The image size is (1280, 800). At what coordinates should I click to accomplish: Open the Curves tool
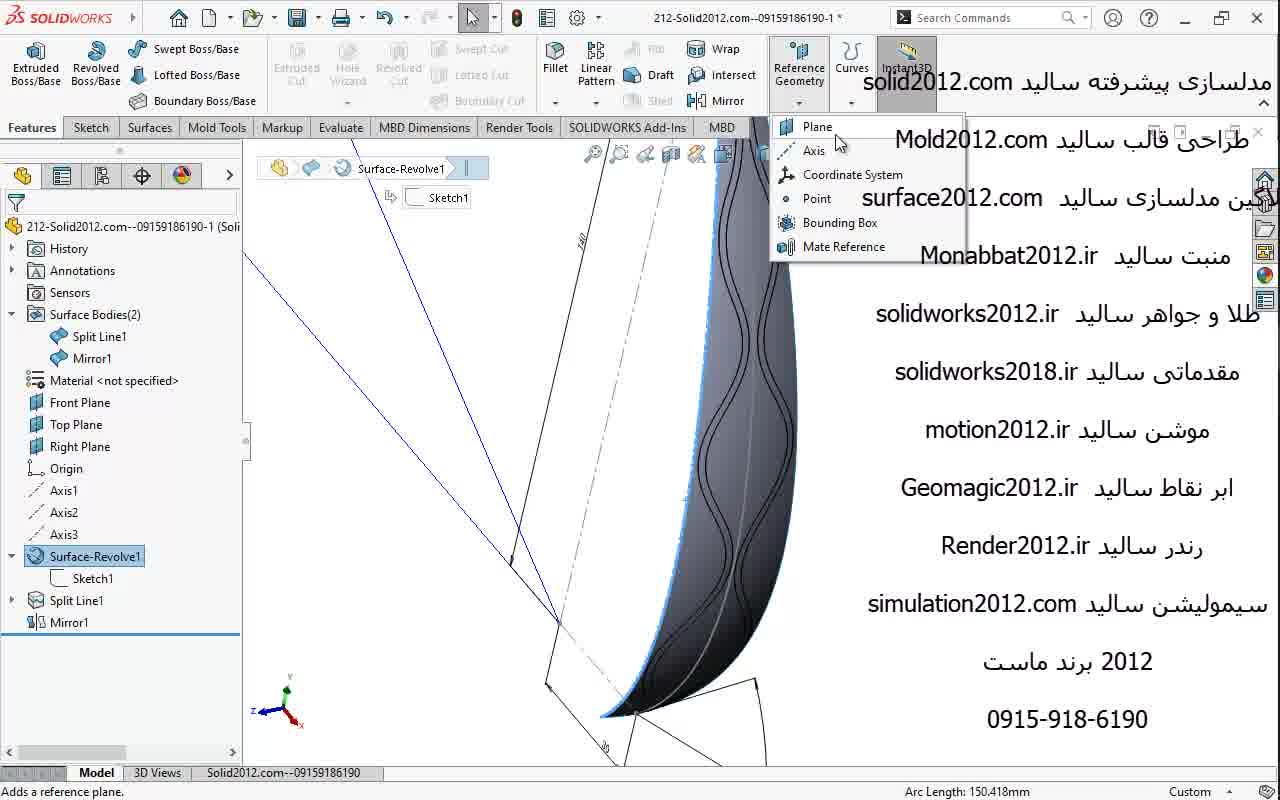pos(852,58)
